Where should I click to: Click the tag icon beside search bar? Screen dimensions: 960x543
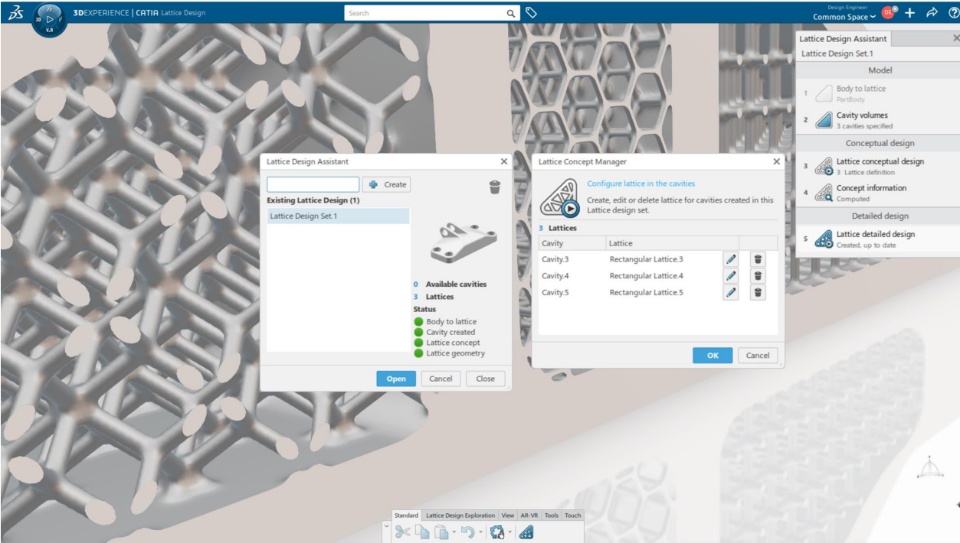tap(531, 12)
